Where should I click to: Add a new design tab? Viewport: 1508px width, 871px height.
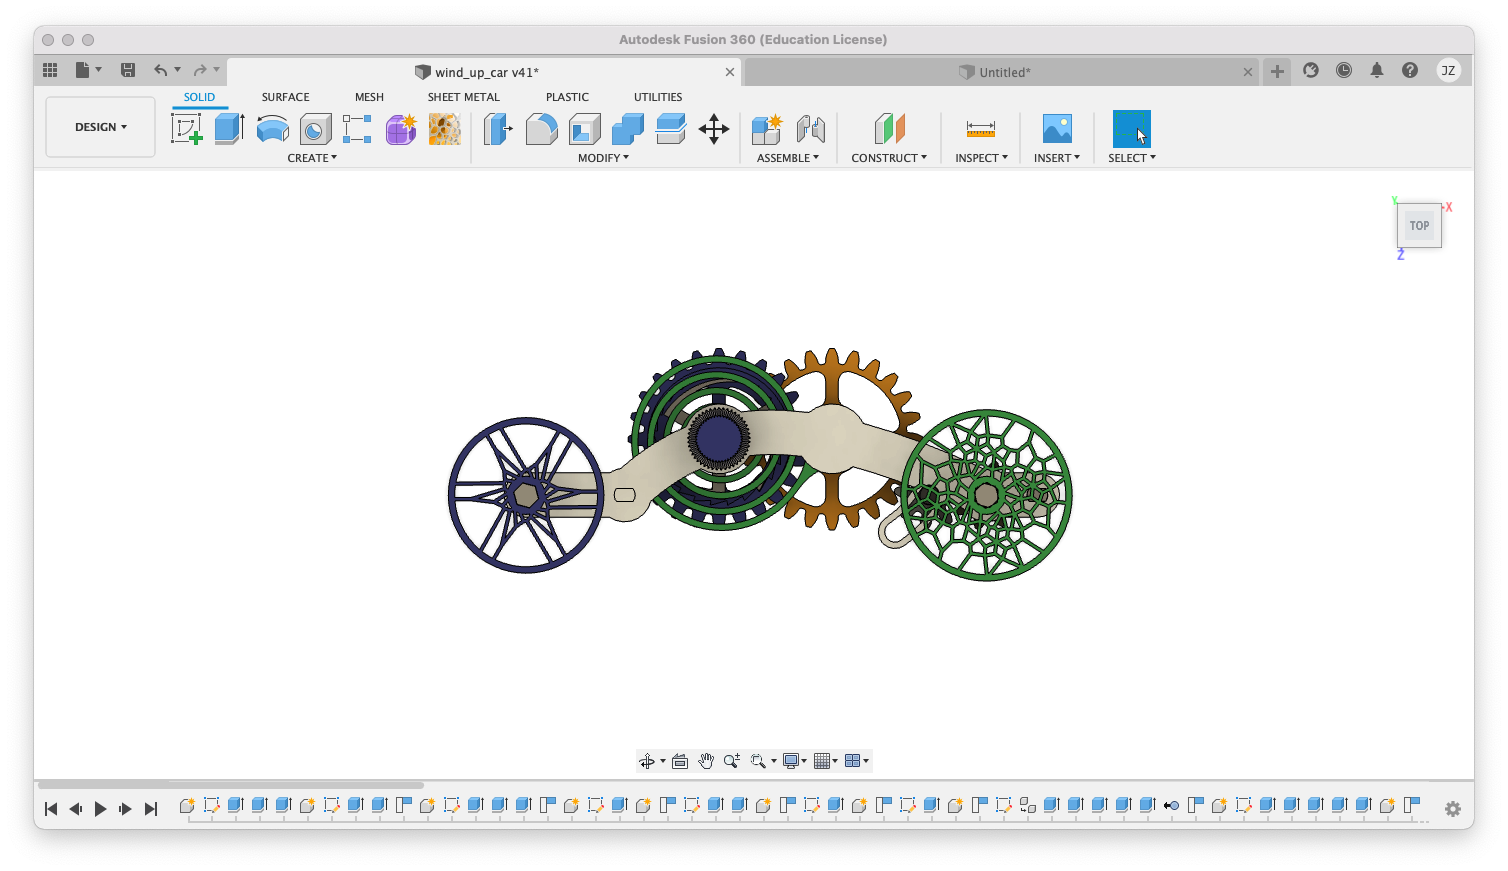[x=1277, y=71]
